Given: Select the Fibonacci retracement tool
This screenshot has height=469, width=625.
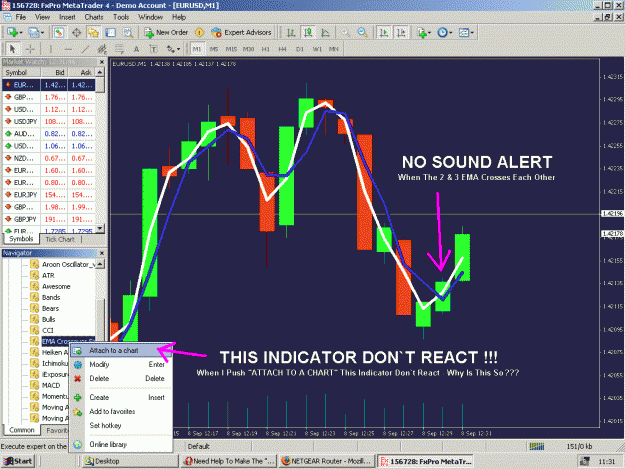Looking at the screenshot, I should [119, 49].
